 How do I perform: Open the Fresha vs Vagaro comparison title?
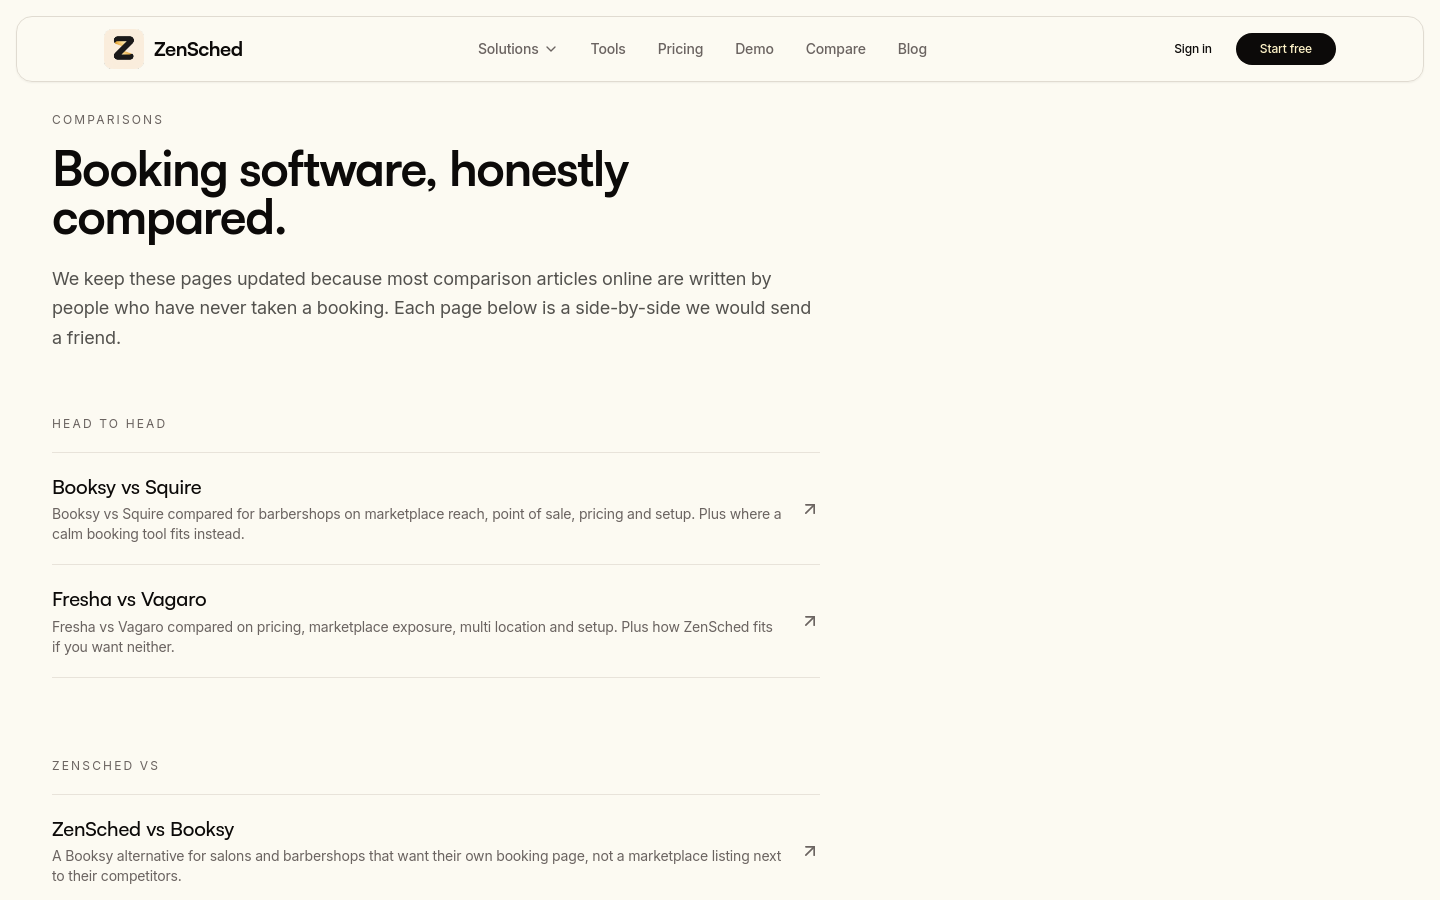click(129, 599)
